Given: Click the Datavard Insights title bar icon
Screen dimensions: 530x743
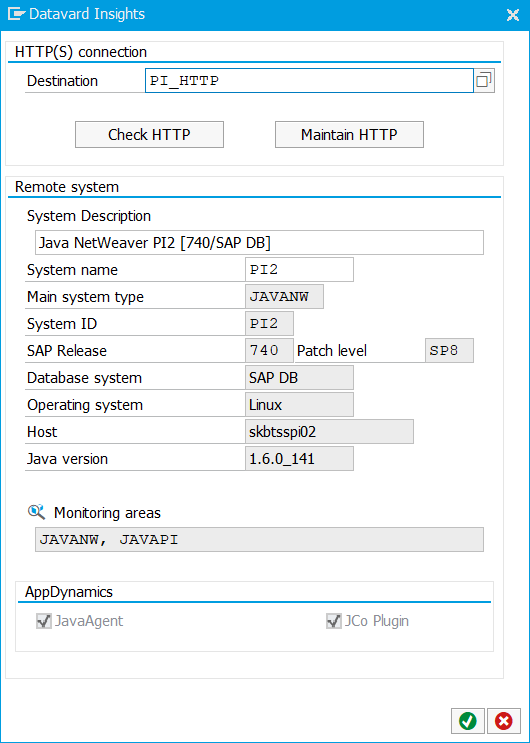Looking at the screenshot, I should [x=16, y=14].
